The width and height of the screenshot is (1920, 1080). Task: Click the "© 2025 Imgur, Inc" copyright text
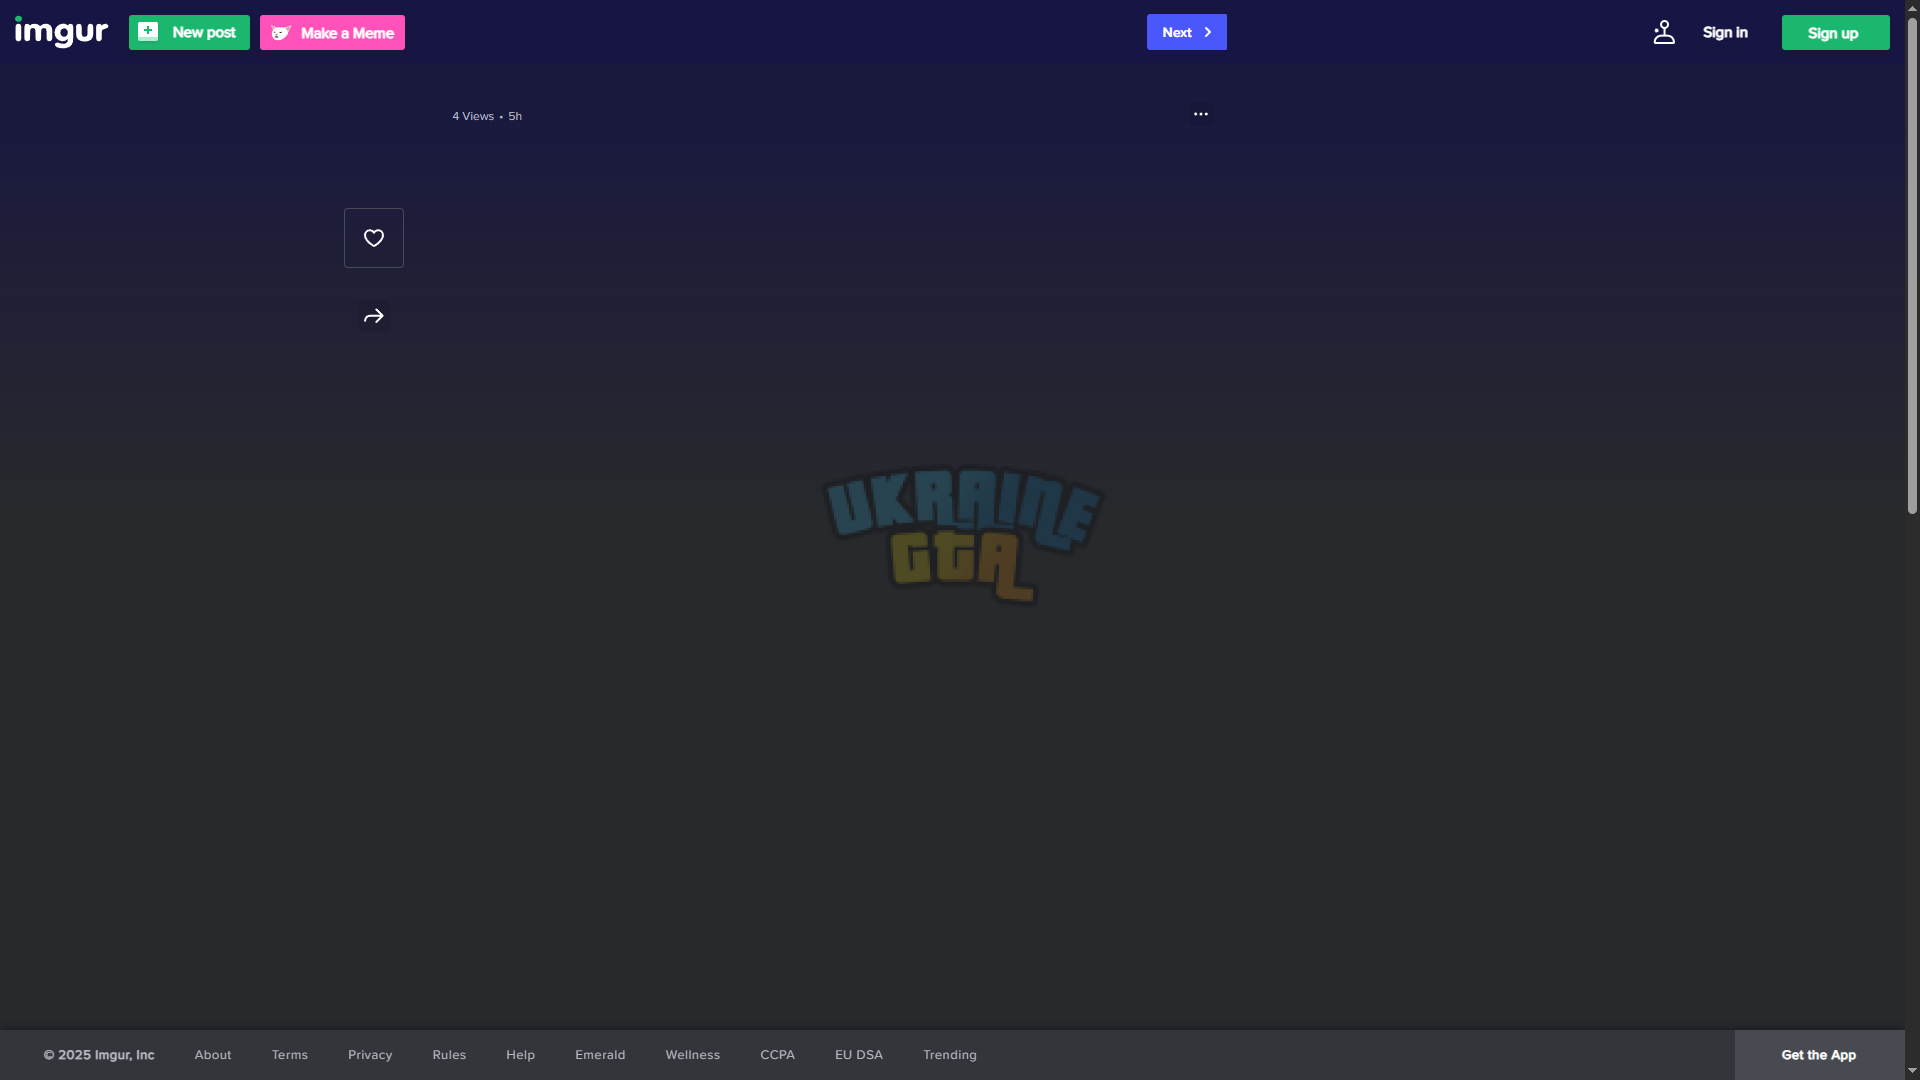click(99, 1055)
